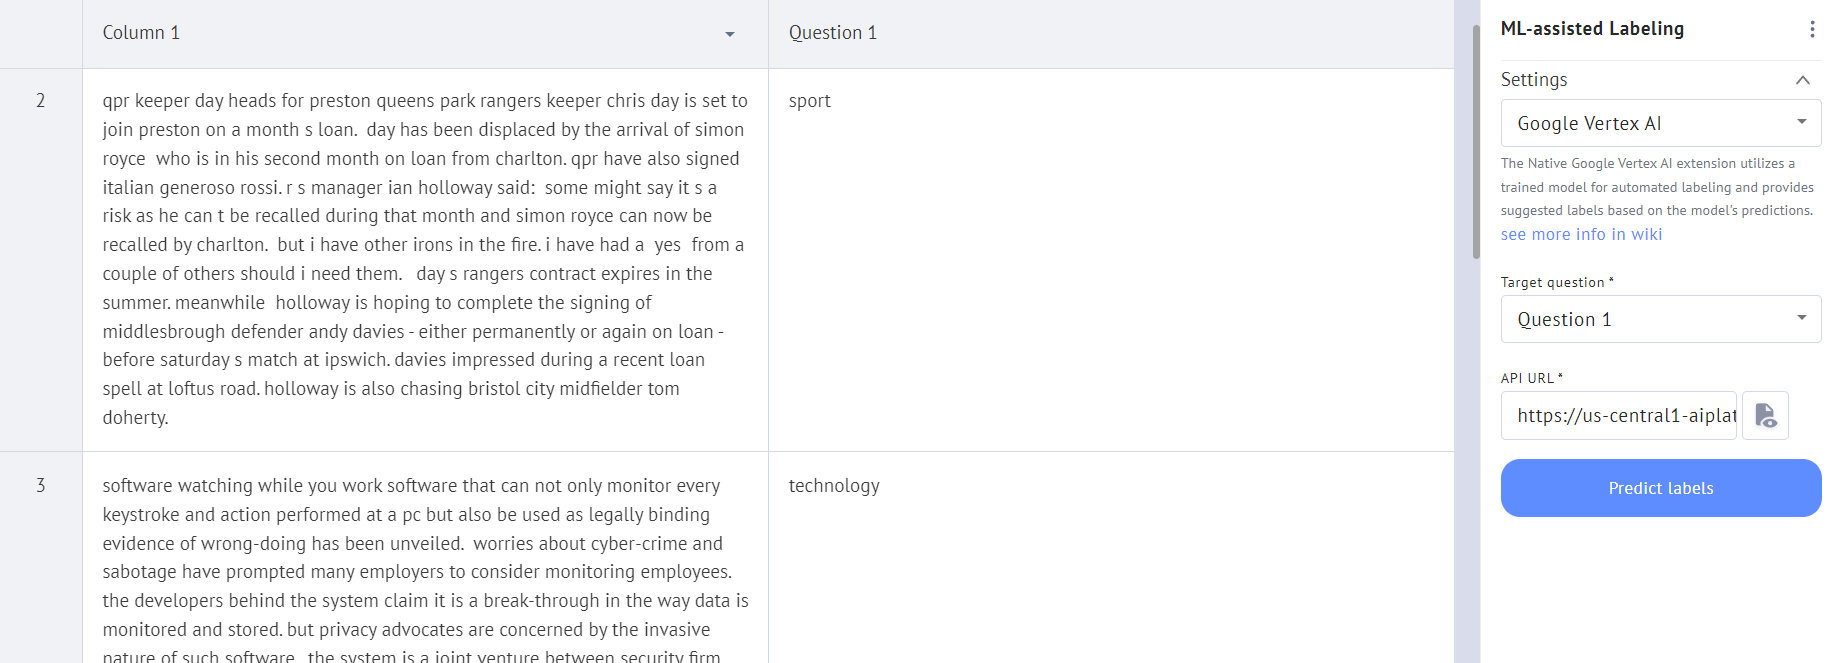This screenshot has width=1829, height=663.
Task: Open the Target question dropdown
Action: [1660, 319]
